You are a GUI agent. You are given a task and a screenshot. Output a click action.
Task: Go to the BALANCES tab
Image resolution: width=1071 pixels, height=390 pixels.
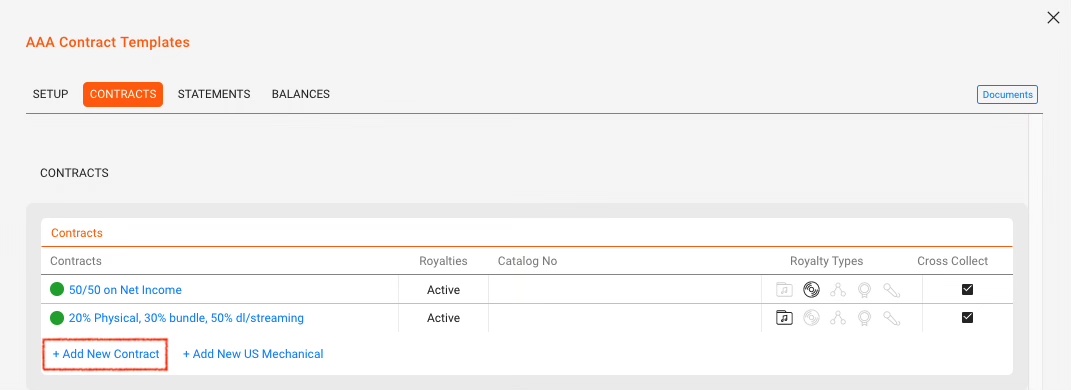[301, 94]
